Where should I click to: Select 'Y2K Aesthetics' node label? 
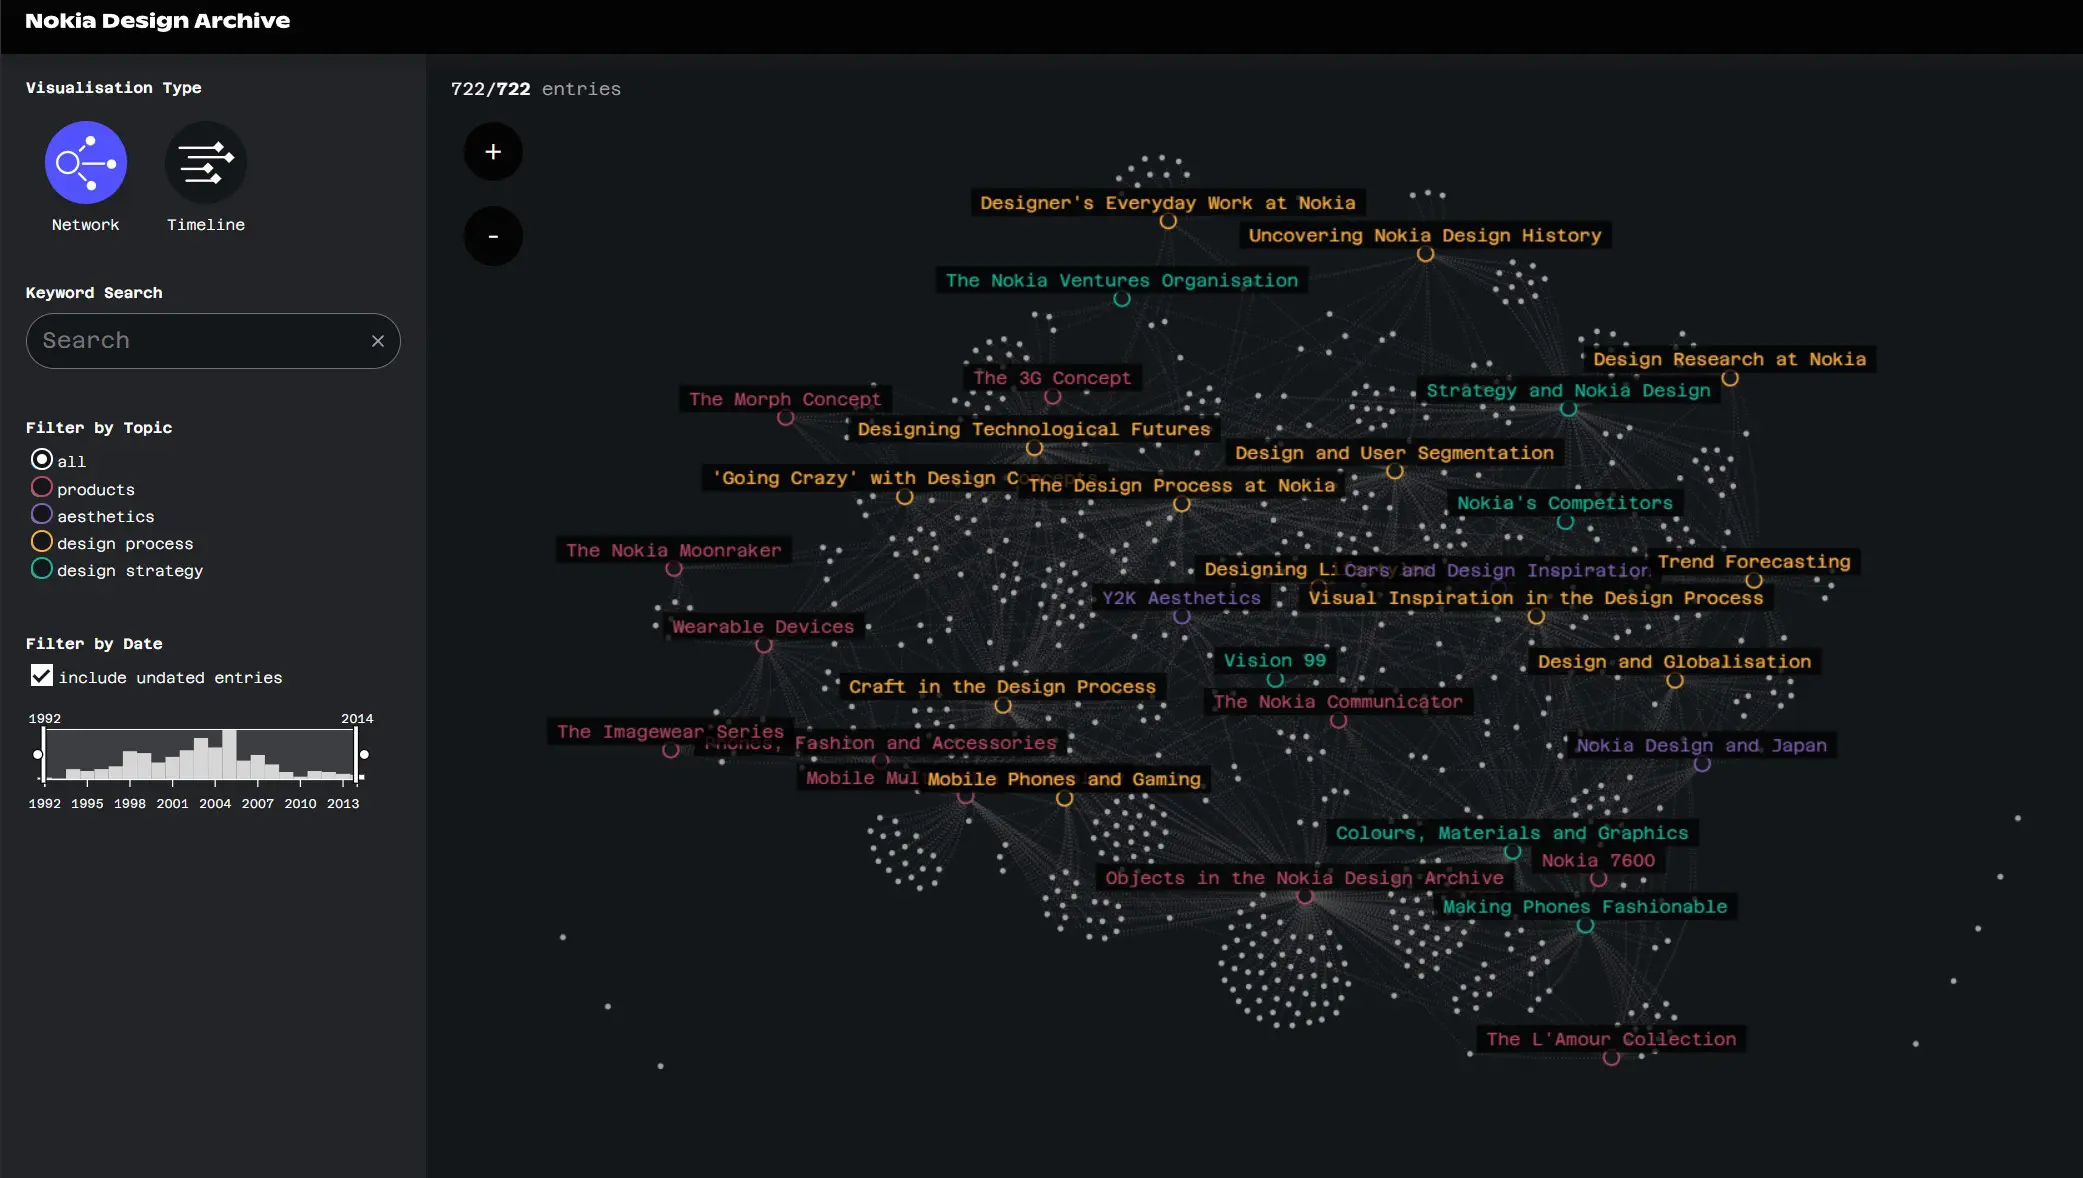point(1181,598)
